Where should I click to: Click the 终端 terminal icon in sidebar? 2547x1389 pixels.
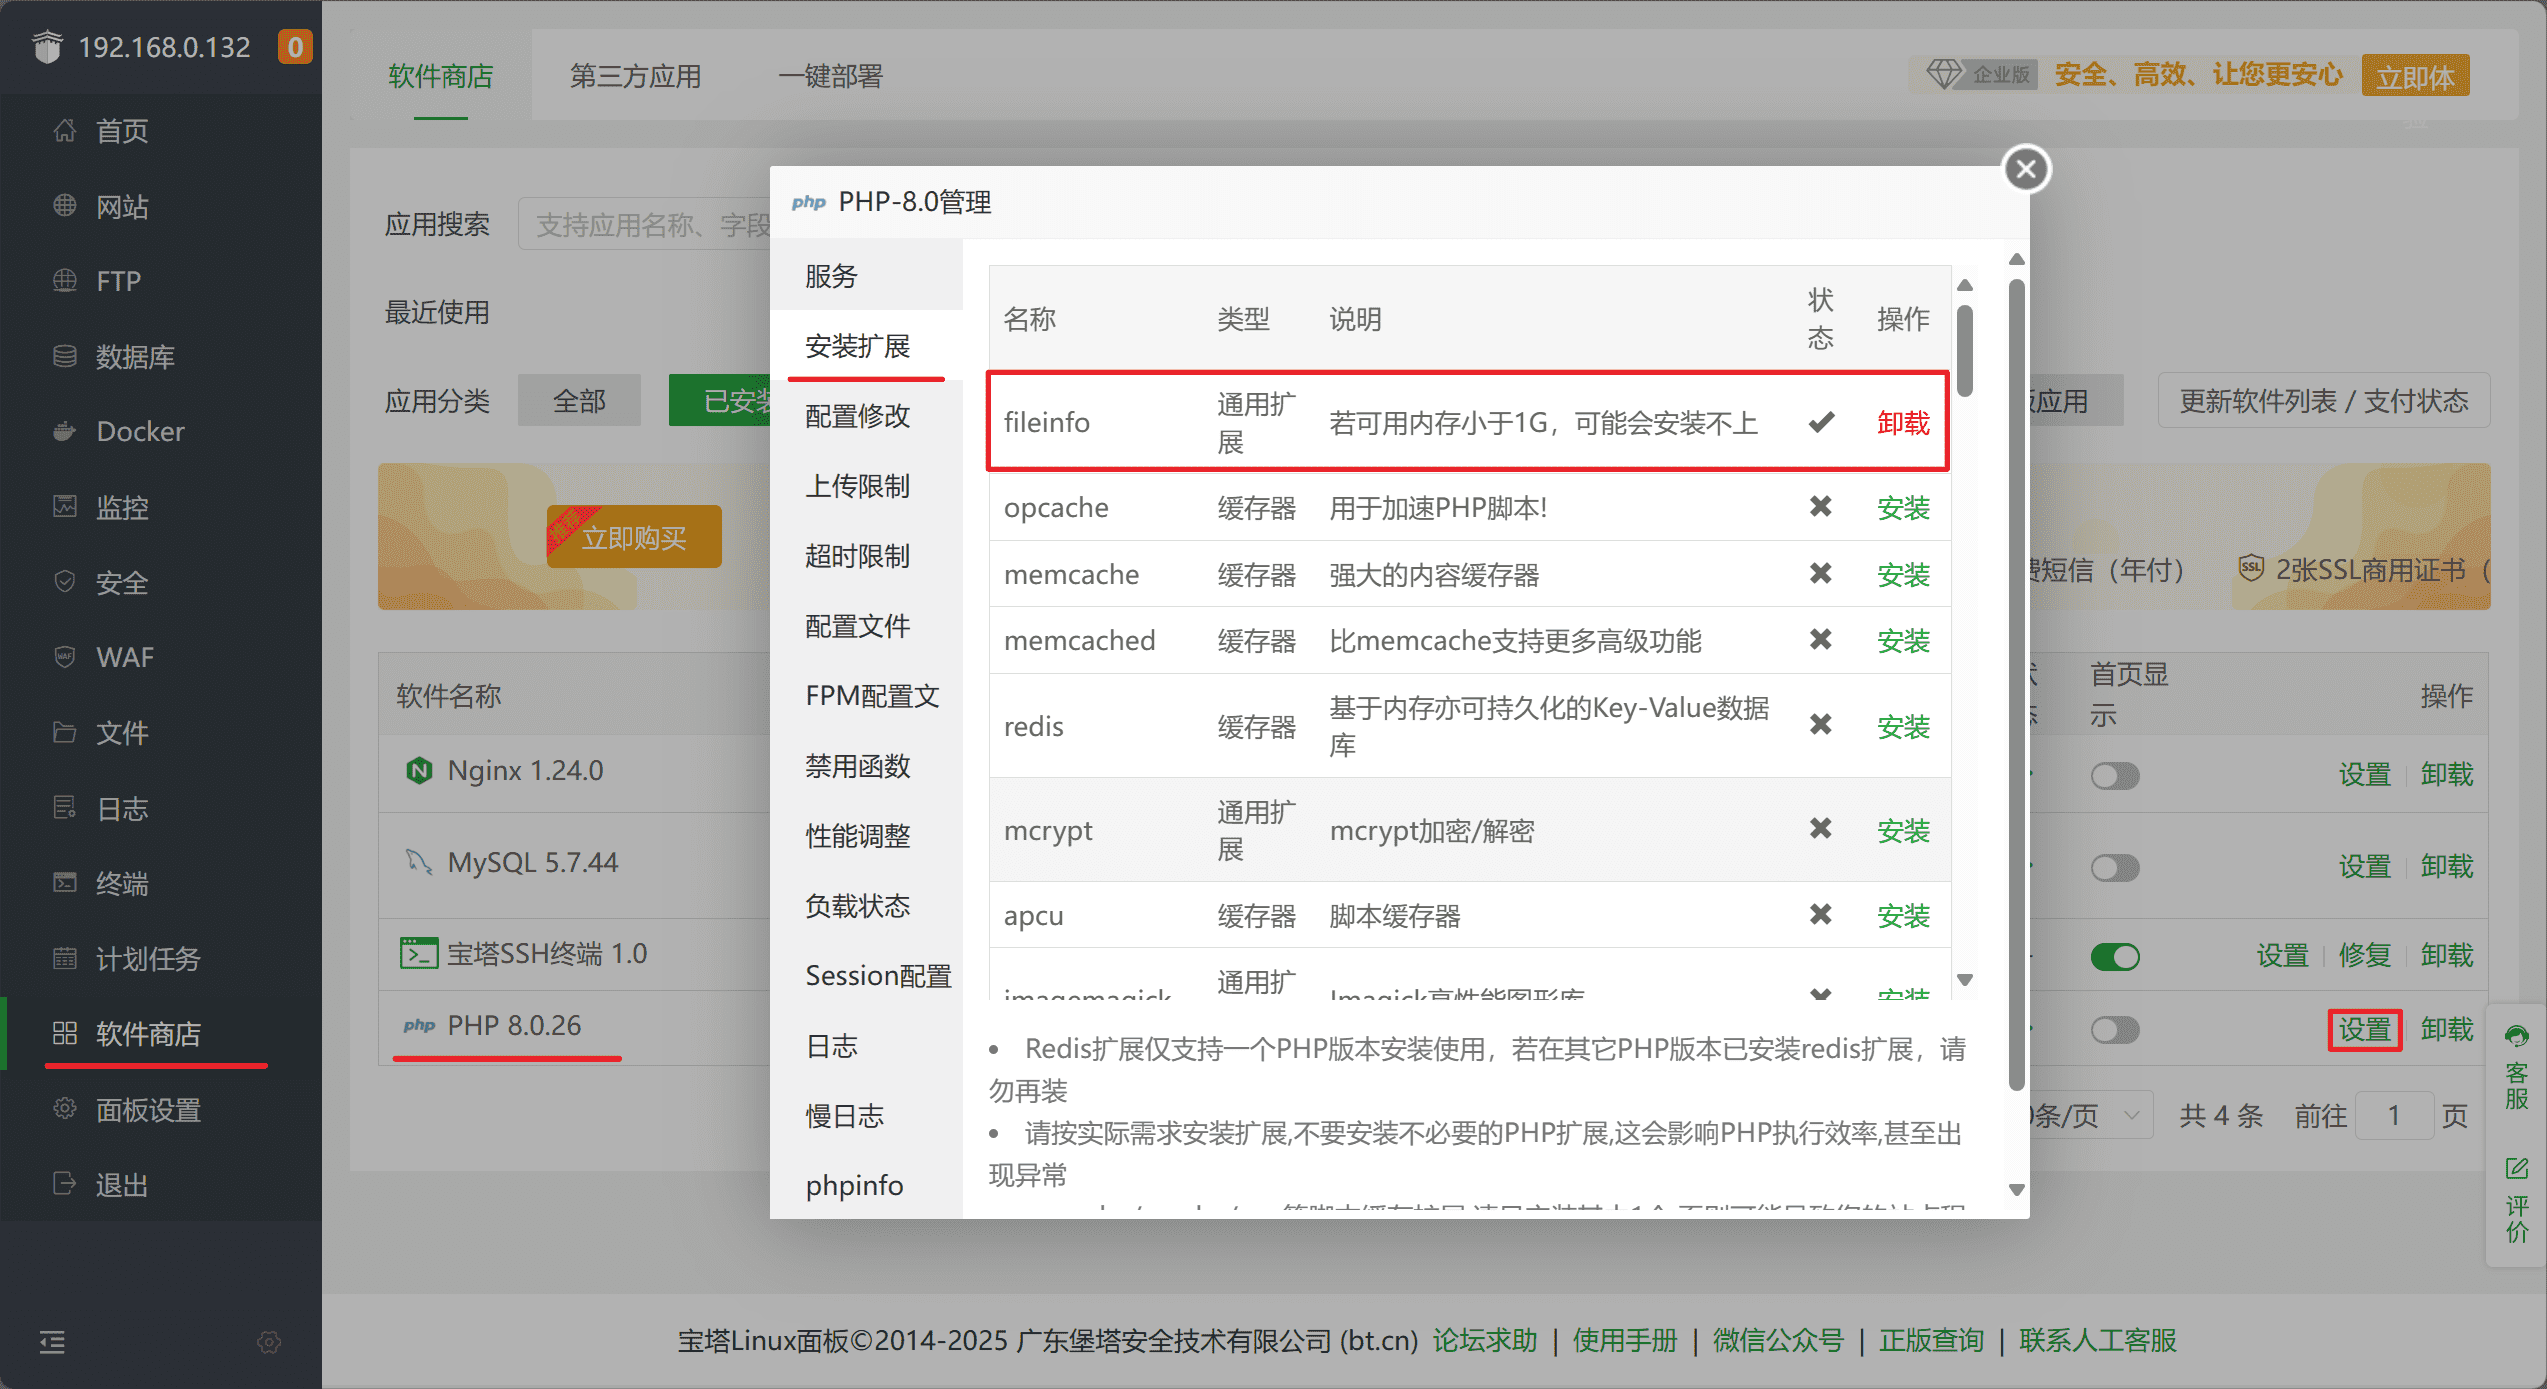64,883
